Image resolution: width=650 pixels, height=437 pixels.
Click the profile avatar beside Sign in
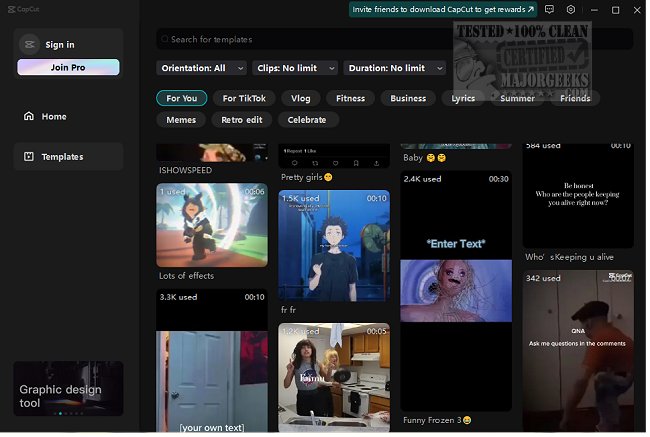coord(29,44)
